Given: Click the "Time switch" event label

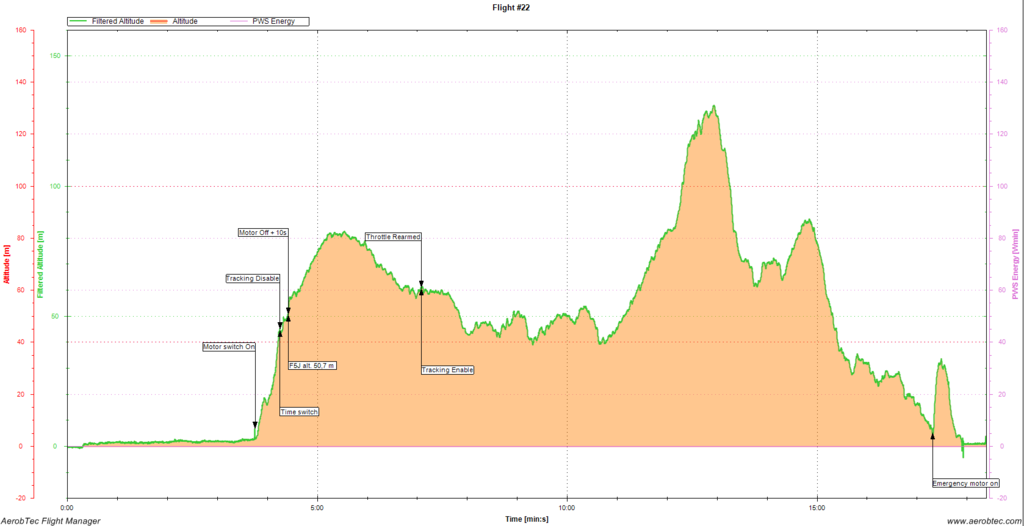Looking at the screenshot, I should coord(299,412).
